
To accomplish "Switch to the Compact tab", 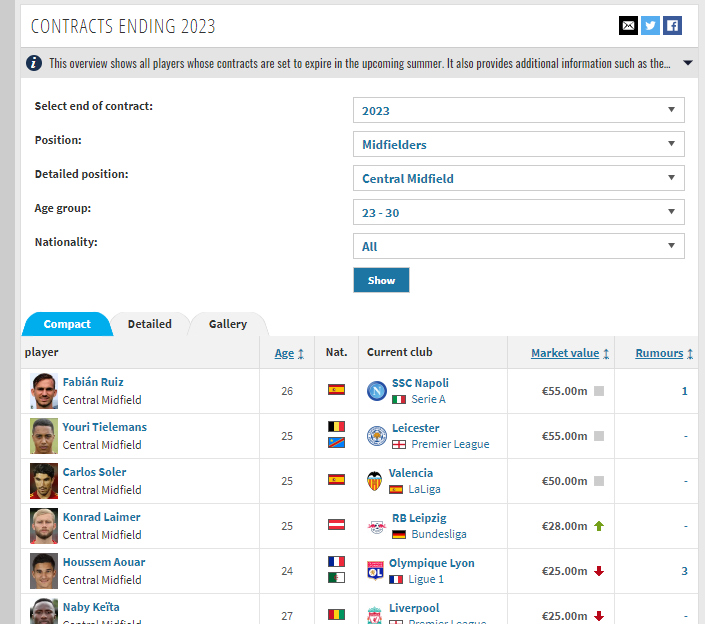I will pyautogui.click(x=67, y=324).
